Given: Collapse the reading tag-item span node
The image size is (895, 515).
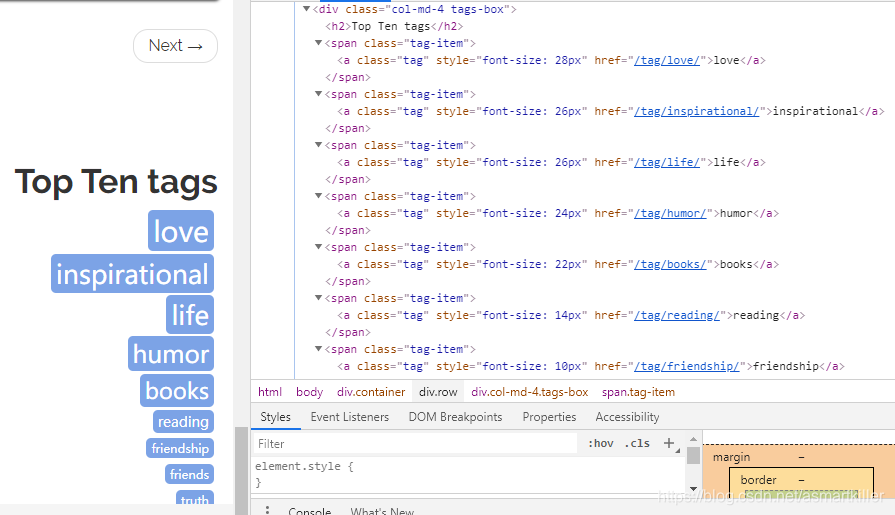Looking at the screenshot, I should point(319,297).
